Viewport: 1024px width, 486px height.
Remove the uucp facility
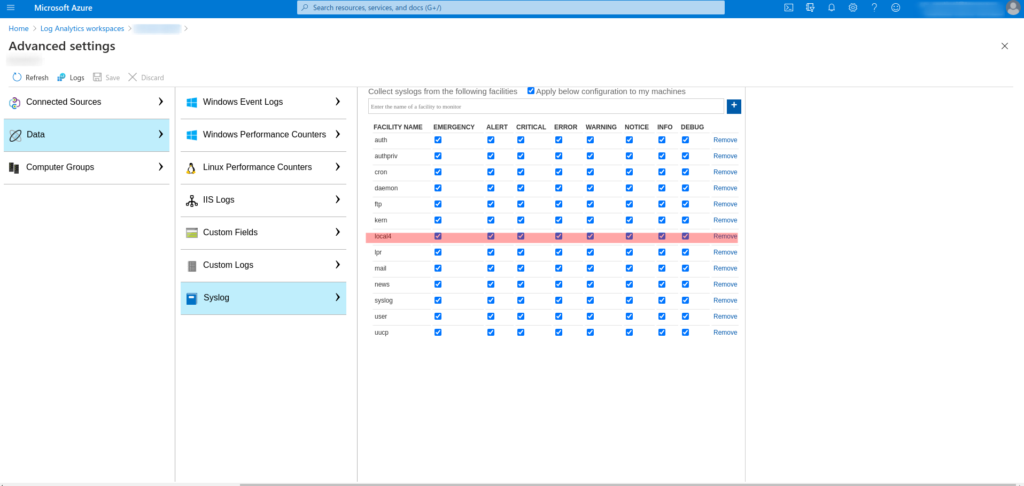click(725, 332)
